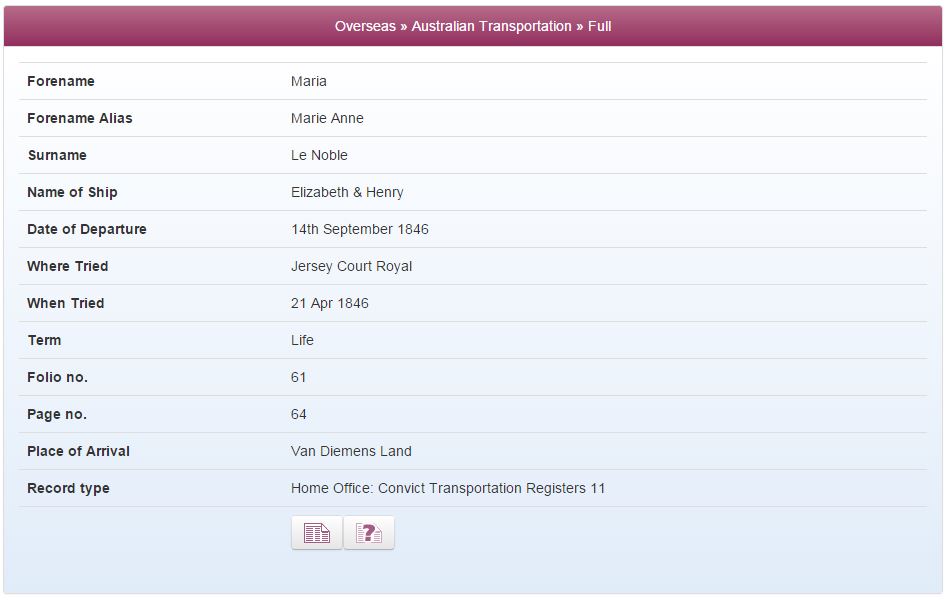Image resolution: width=946 pixels, height=600 pixels.
Task: Click the question-mark document icon button
Action: (x=369, y=533)
